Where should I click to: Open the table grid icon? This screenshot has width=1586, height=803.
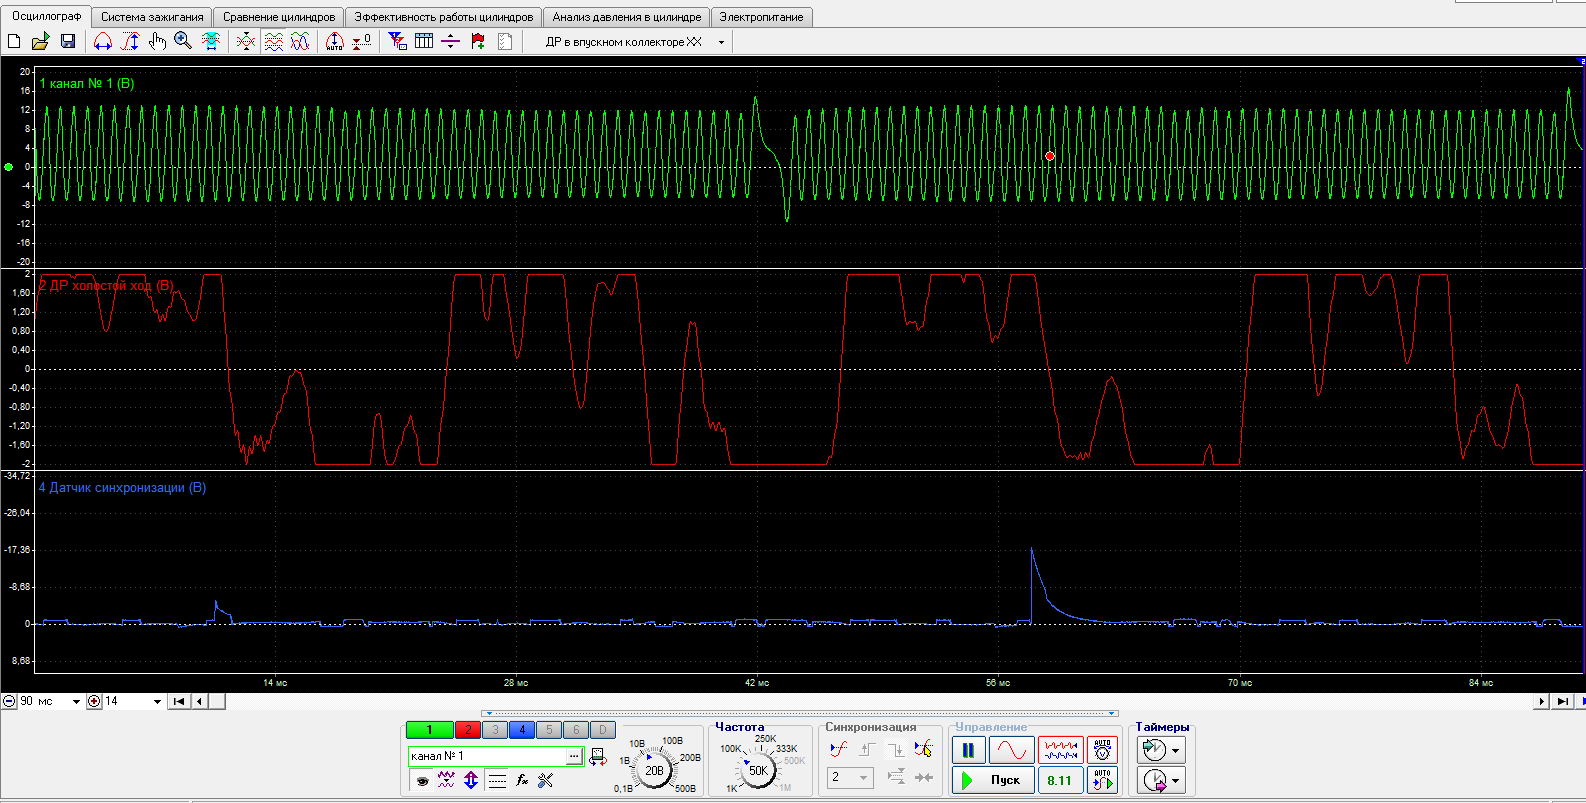coord(424,41)
